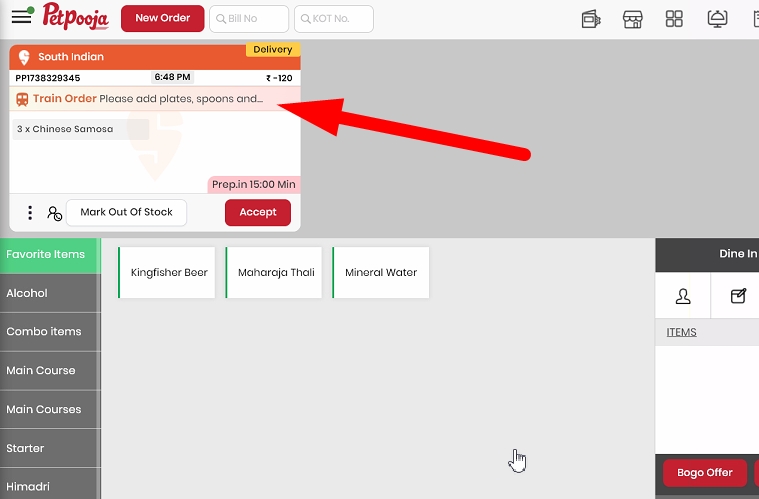Apply the Bogo Offer
The width and height of the screenshot is (759, 499).
704,472
